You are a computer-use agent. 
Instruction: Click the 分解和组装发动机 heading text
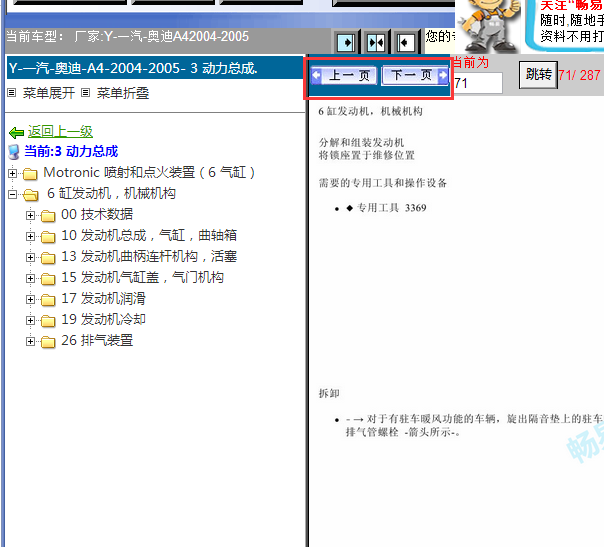[361, 143]
